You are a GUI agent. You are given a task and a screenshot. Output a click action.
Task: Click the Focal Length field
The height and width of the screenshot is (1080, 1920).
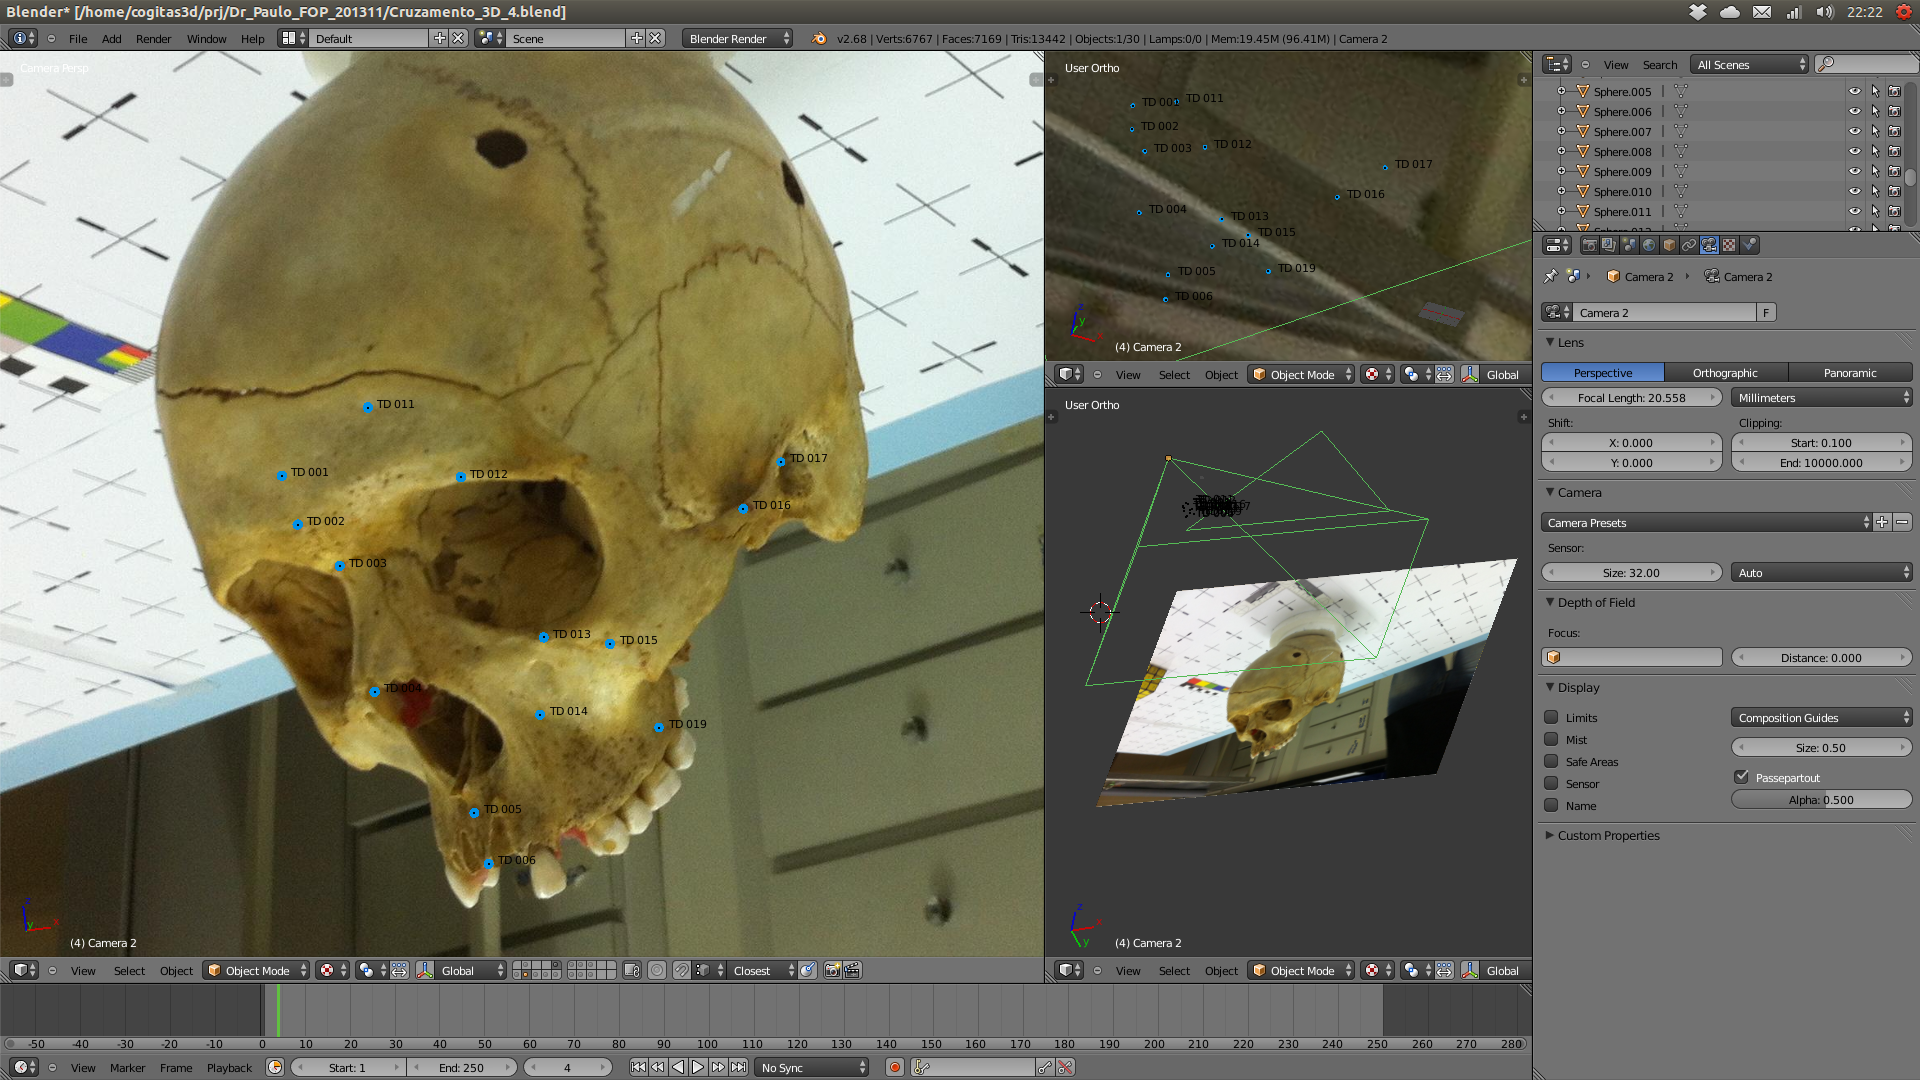coord(1631,397)
